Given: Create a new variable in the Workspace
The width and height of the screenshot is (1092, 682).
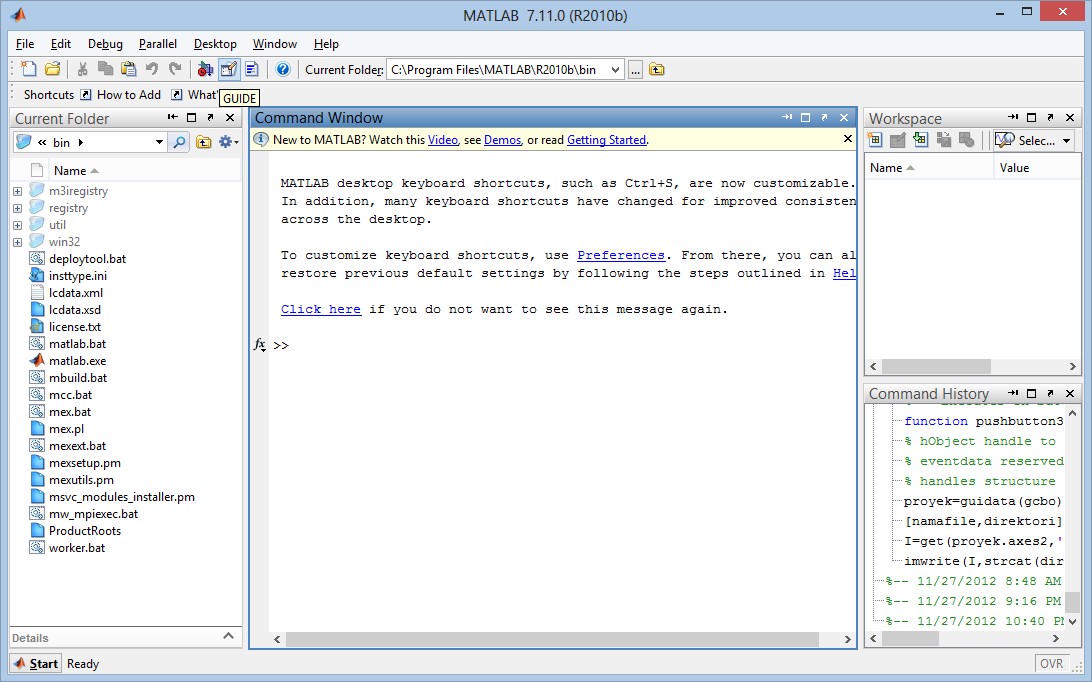Looking at the screenshot, I should pos(875,139).
